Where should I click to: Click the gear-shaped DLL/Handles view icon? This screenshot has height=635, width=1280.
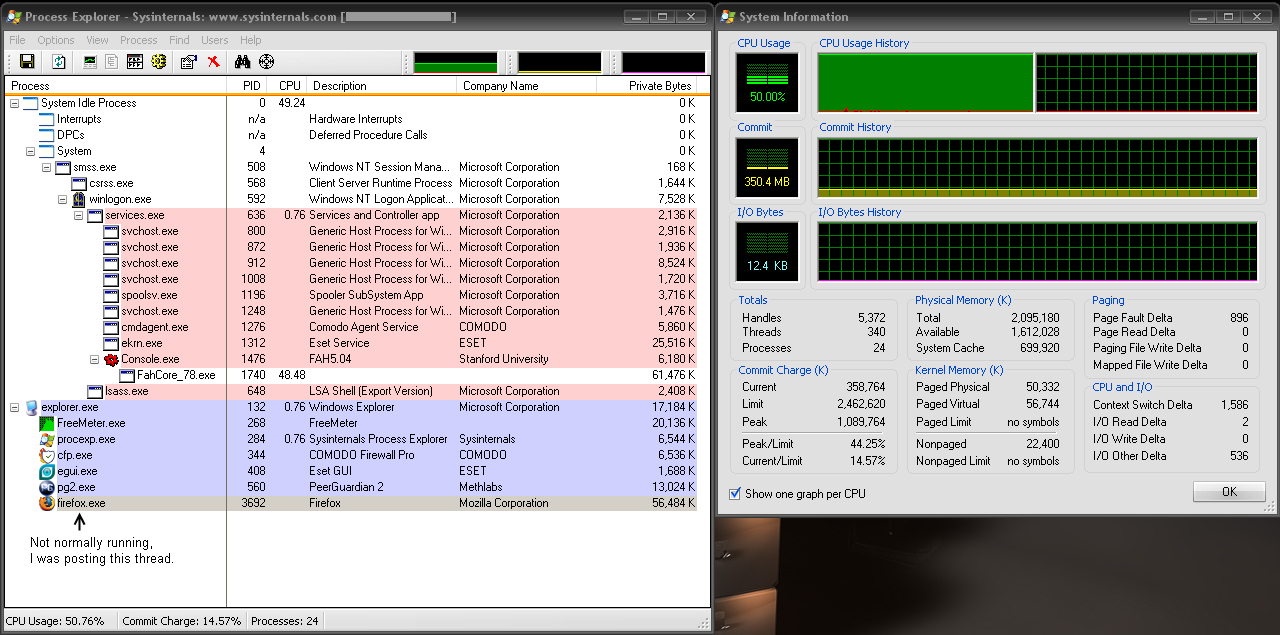158,62
